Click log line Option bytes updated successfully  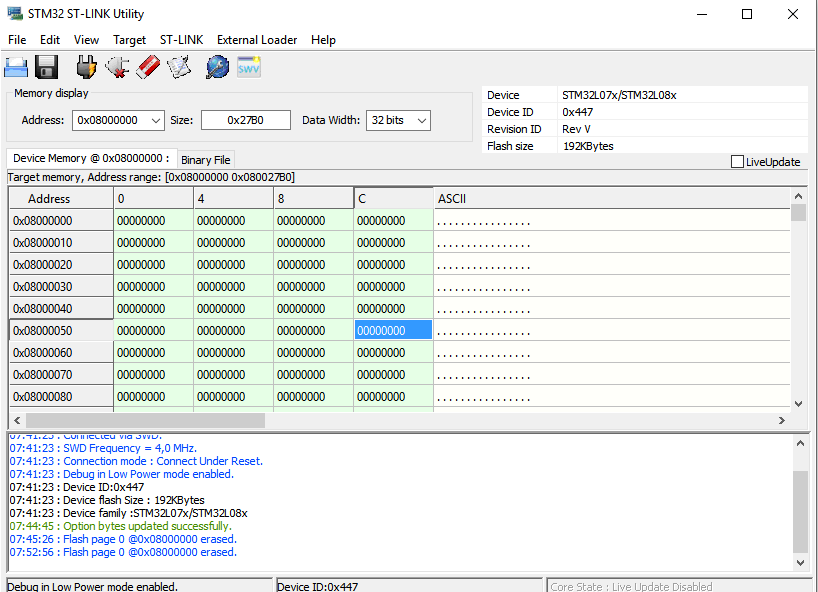point(121,526)
